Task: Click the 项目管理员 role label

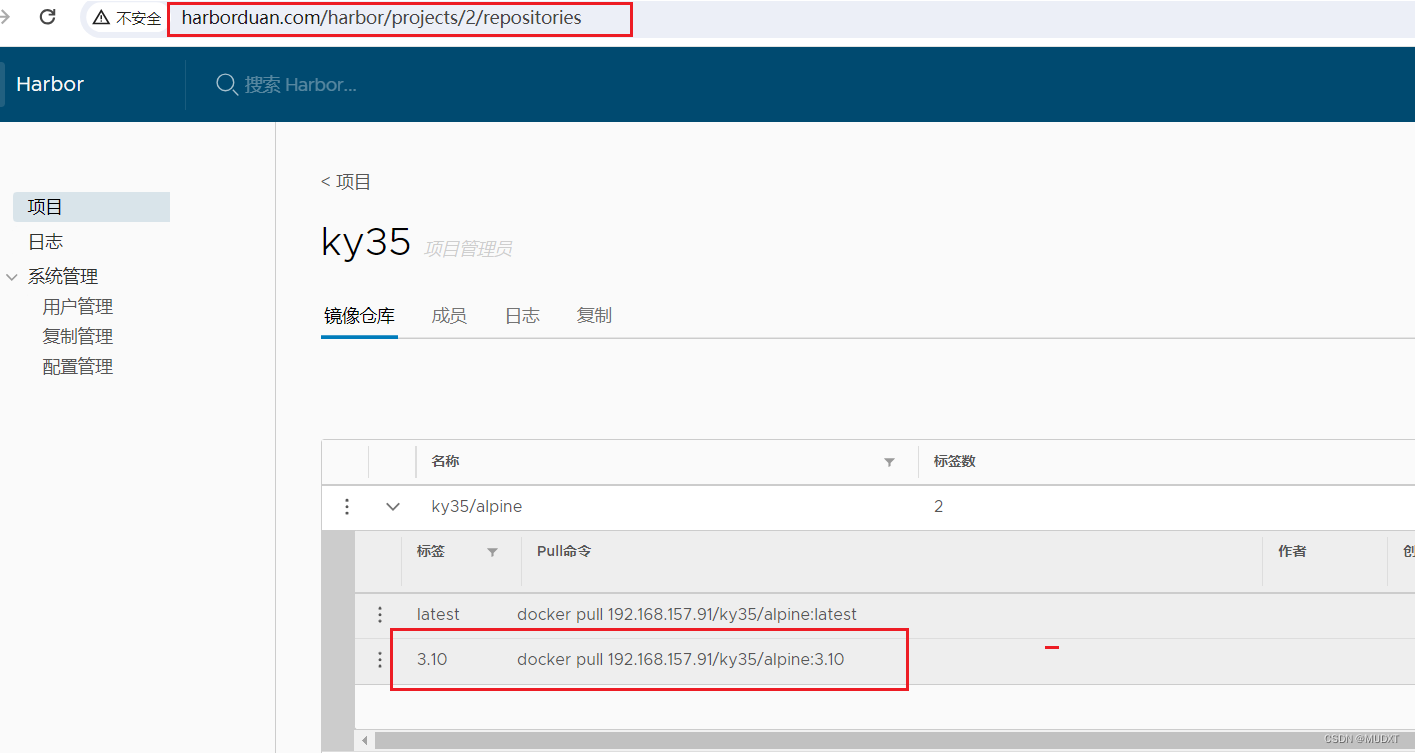Action: pyautogui.click(x=468, y=249)
